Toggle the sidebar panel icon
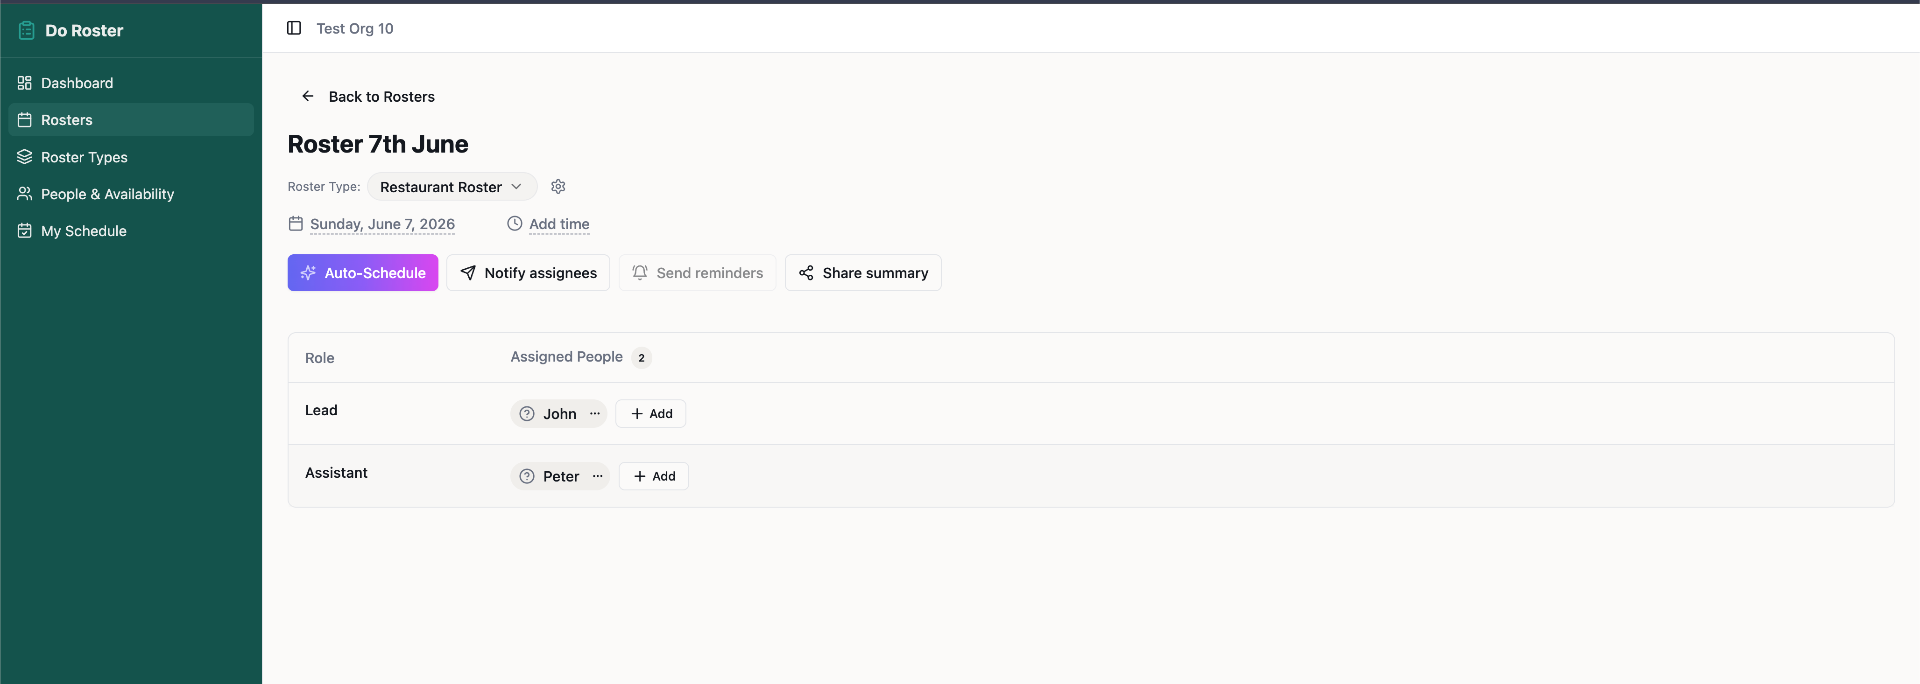 point(294,28)
